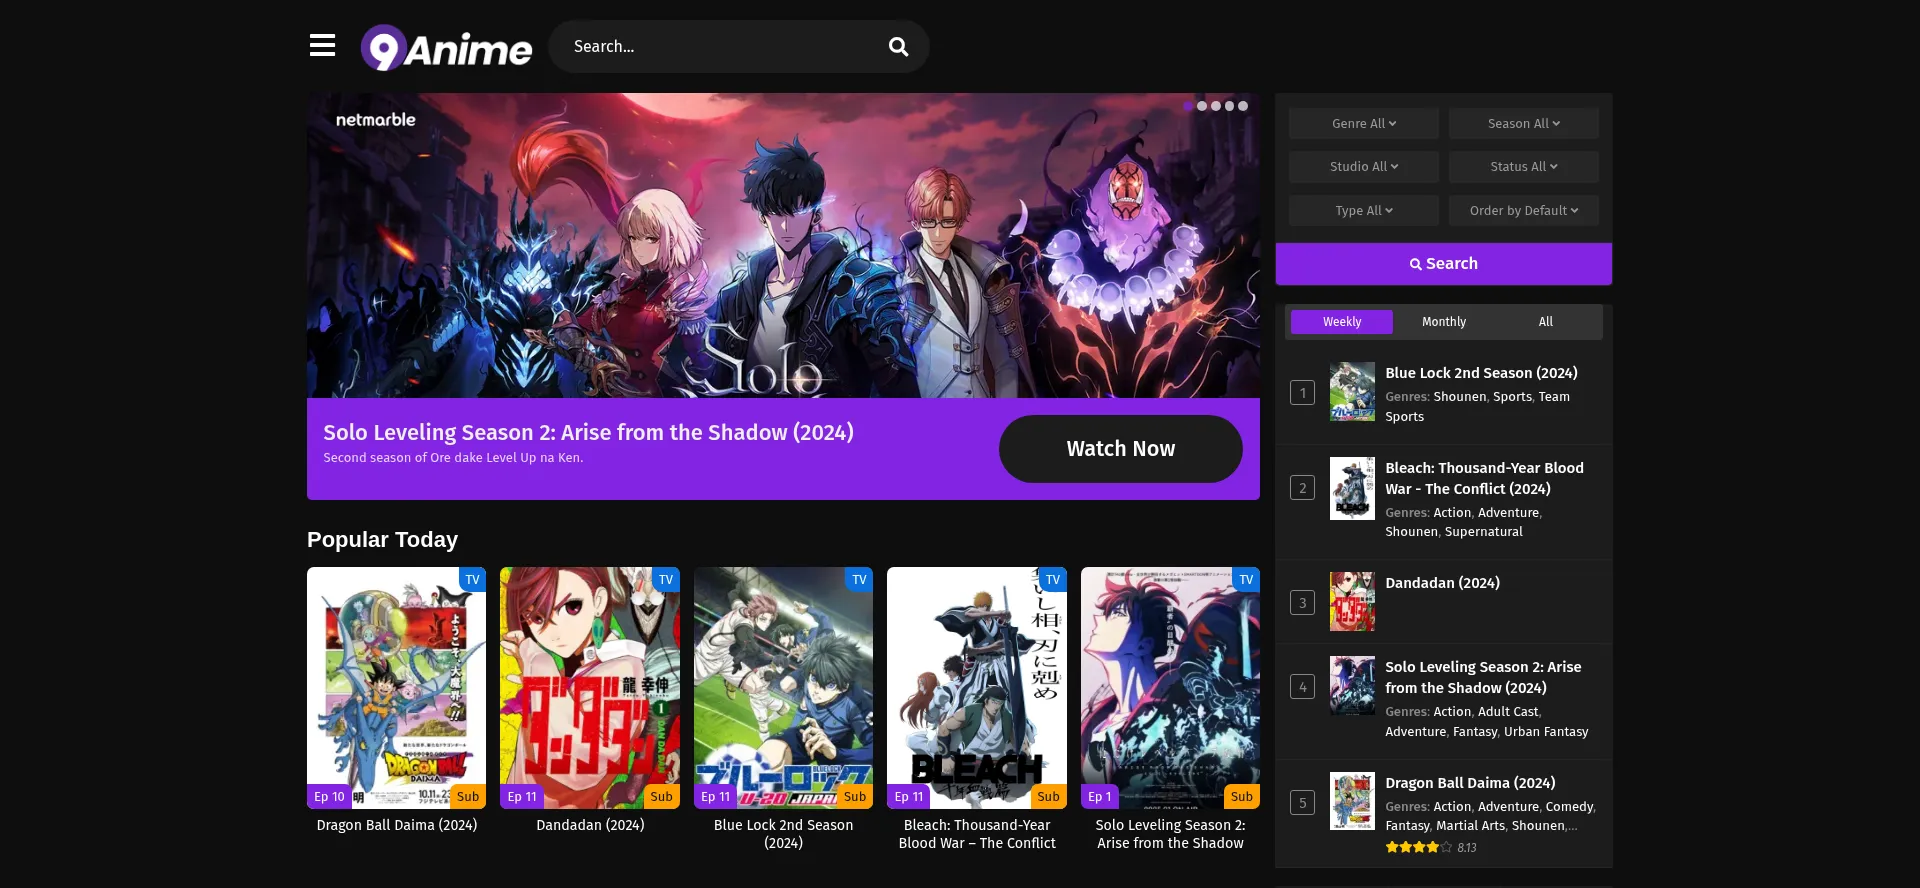Click Sub badge on Dragon Ball Daima card

468,797
